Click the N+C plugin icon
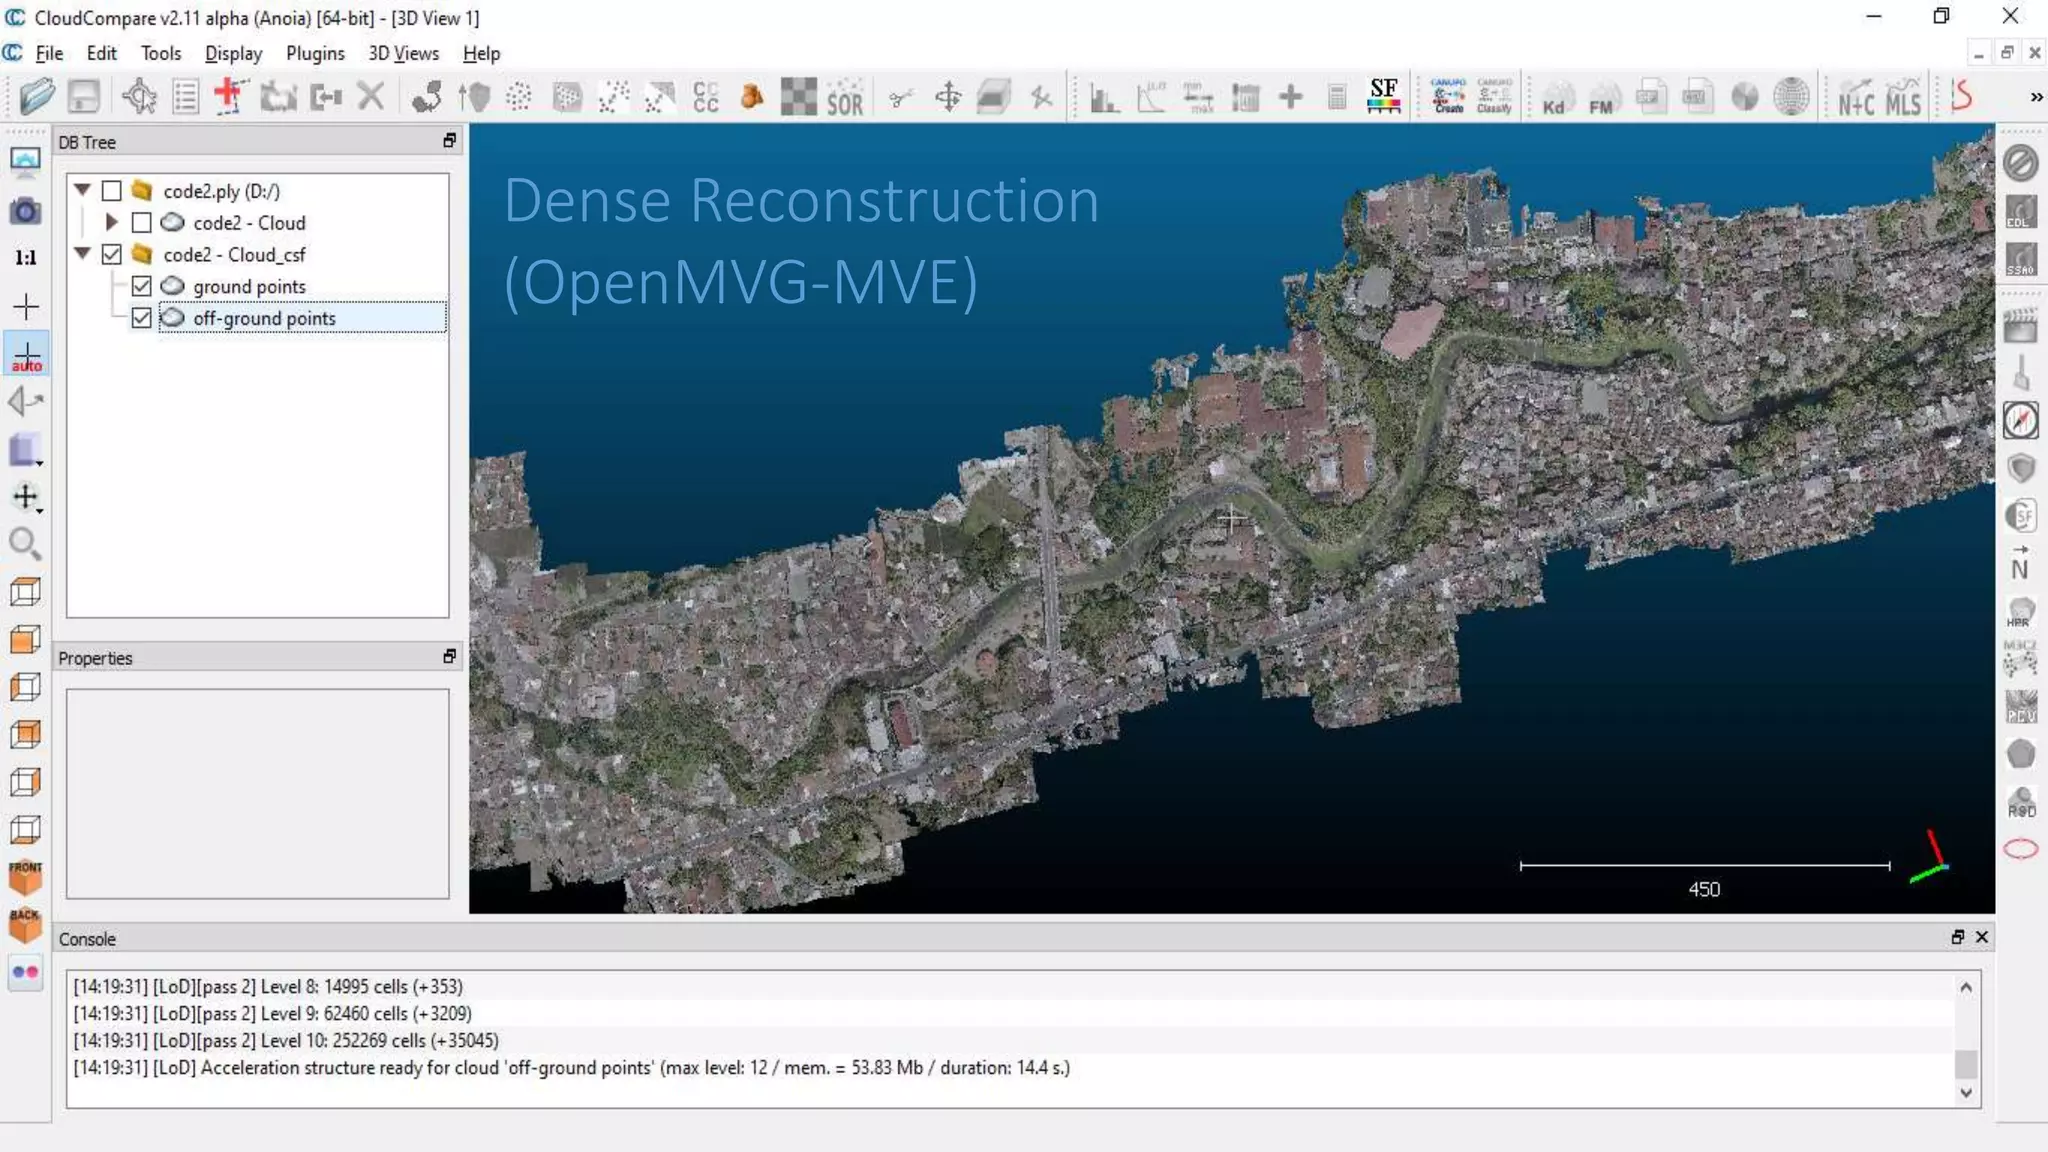Screen dimensions: 2048x1152 (1856, 97)
